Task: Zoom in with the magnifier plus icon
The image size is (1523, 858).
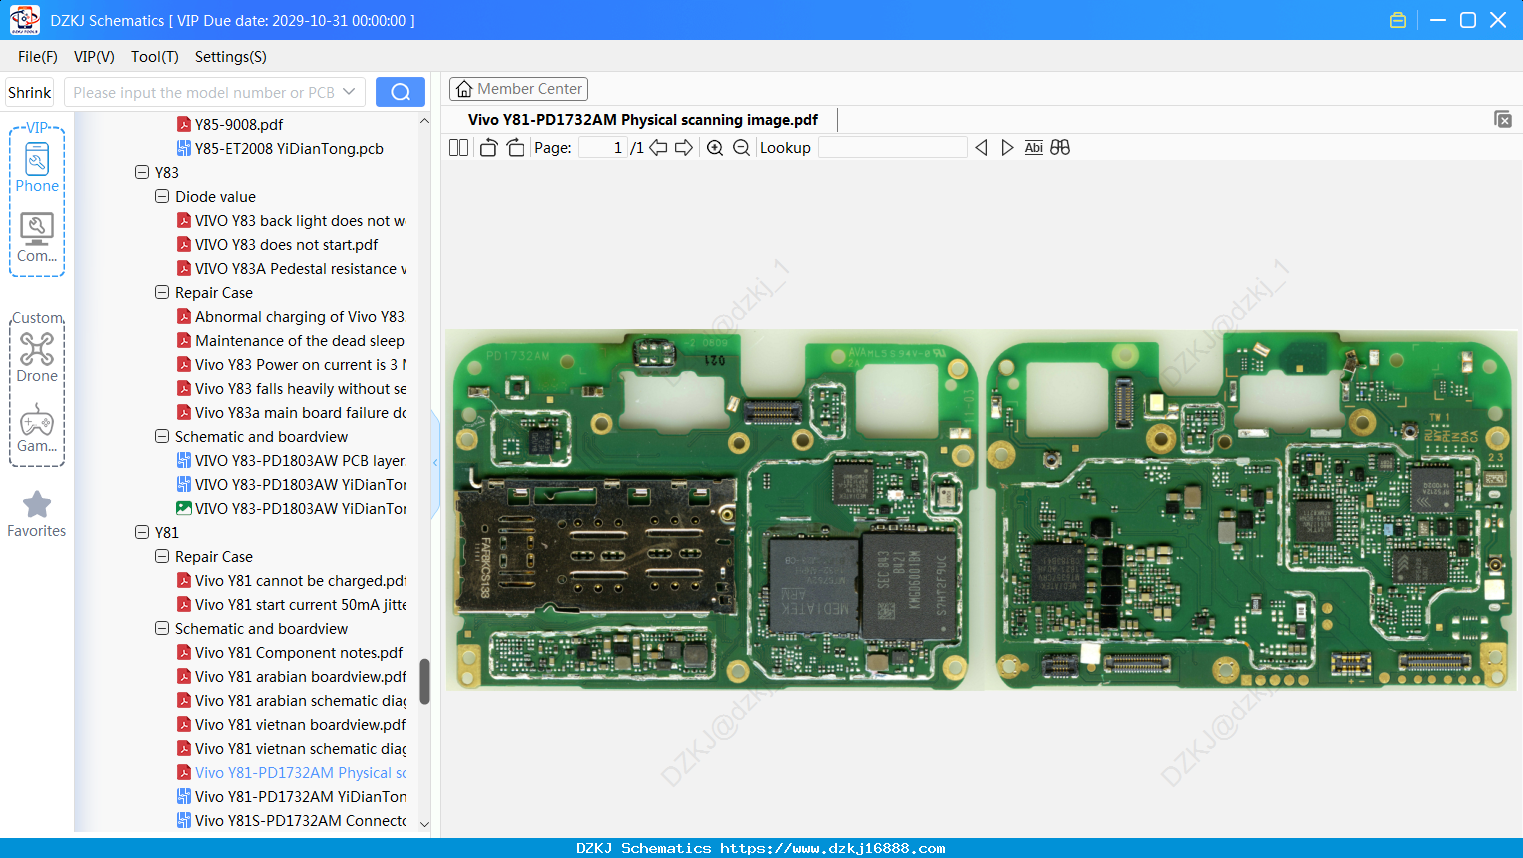Action: coord(715,148)
